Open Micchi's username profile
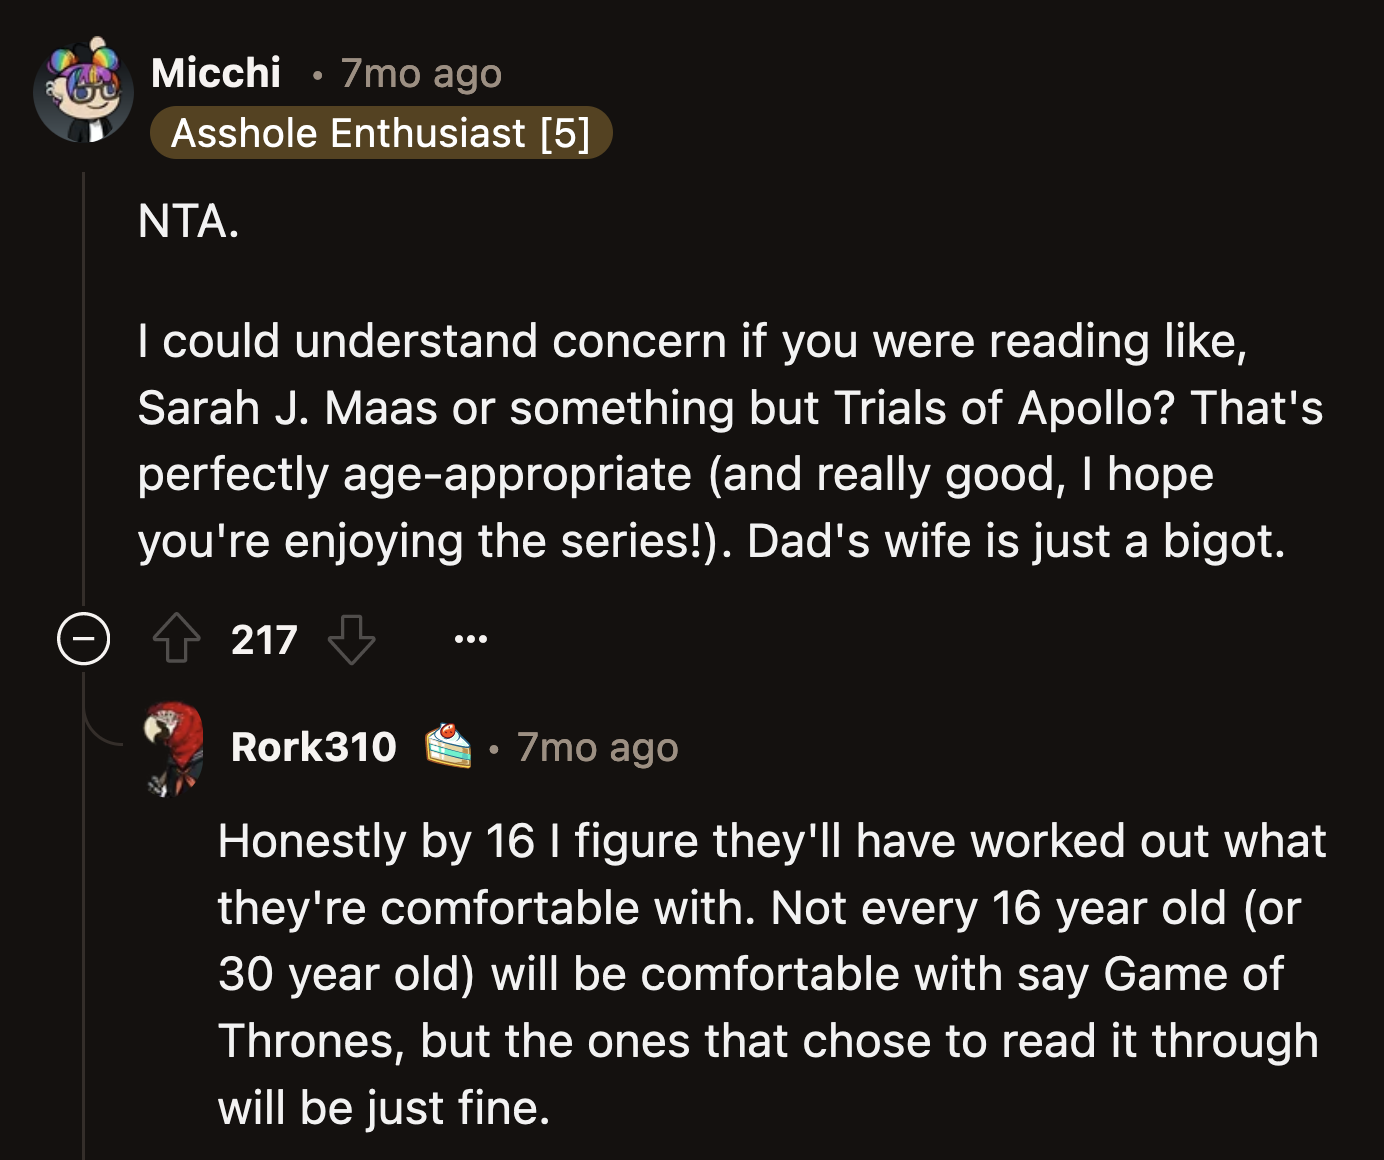Screen dimensions: 1384x1160 coord(216,72)
